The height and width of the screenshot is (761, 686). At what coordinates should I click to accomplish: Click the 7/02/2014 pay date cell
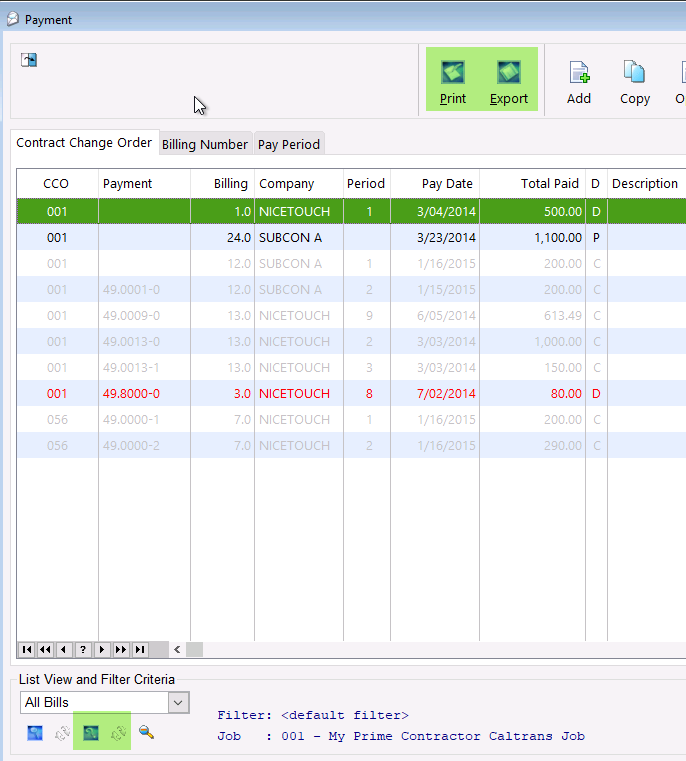click(435, 394)
